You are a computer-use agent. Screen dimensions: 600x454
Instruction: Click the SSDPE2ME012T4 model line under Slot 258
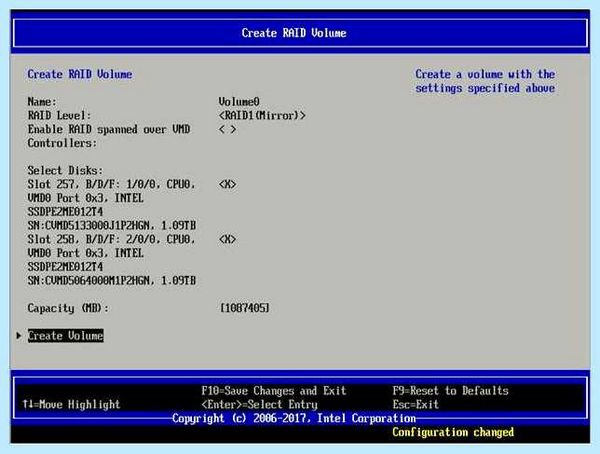(65, 267)
